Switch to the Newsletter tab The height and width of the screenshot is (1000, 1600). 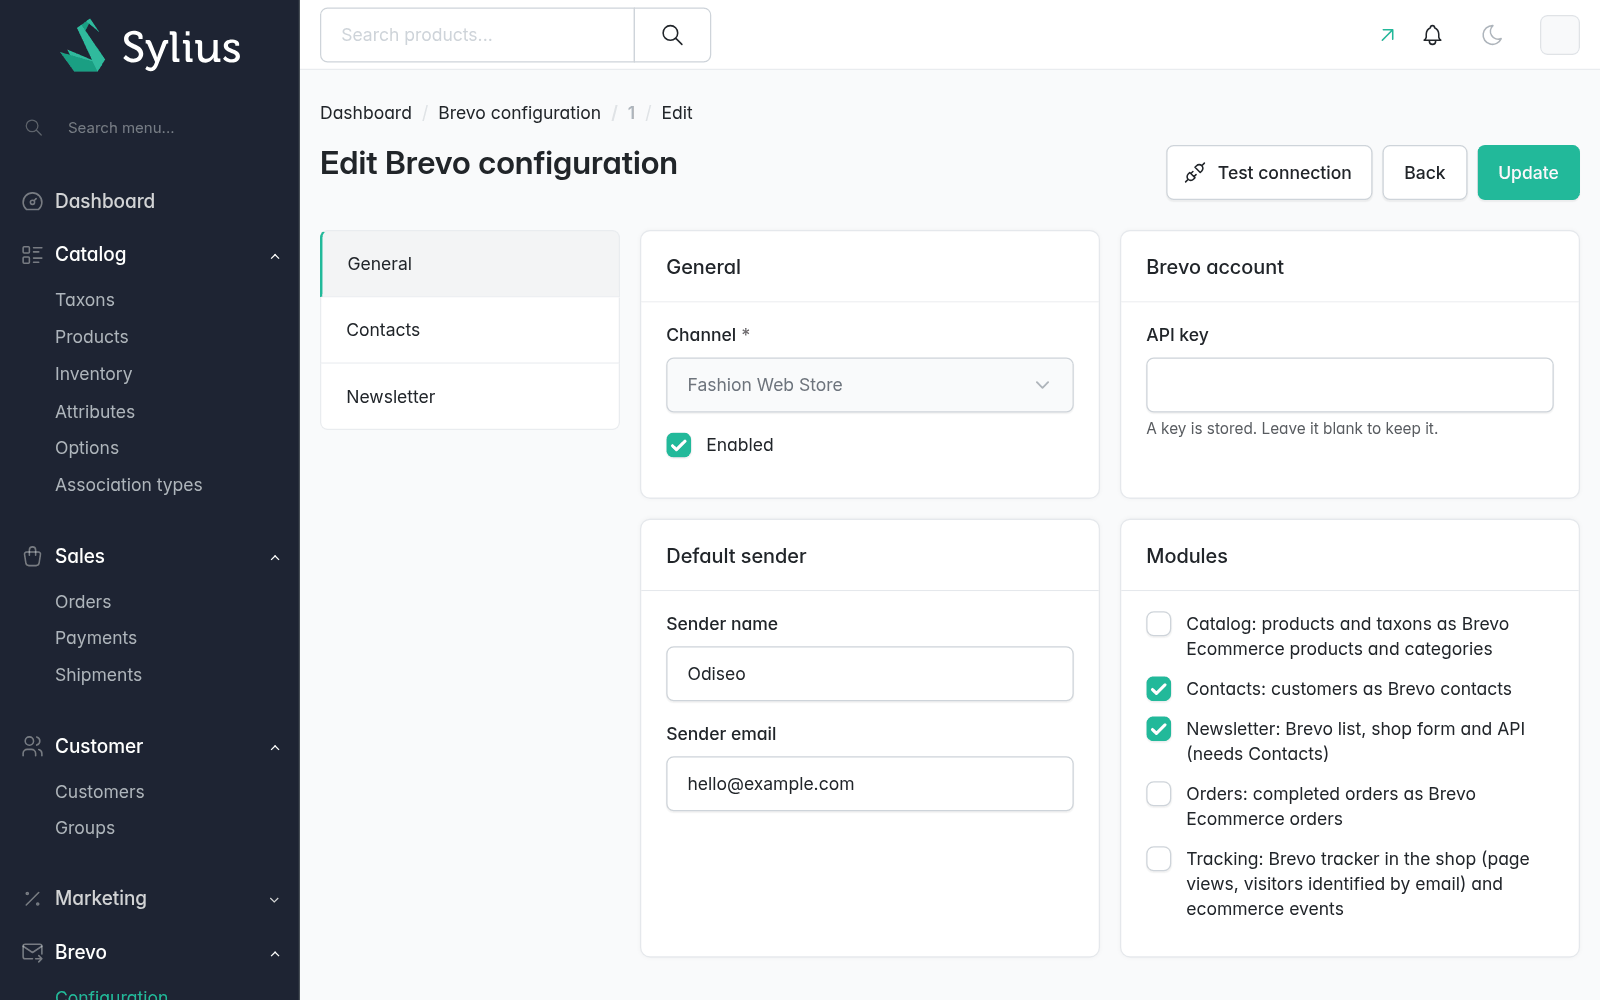pos(470,397)
